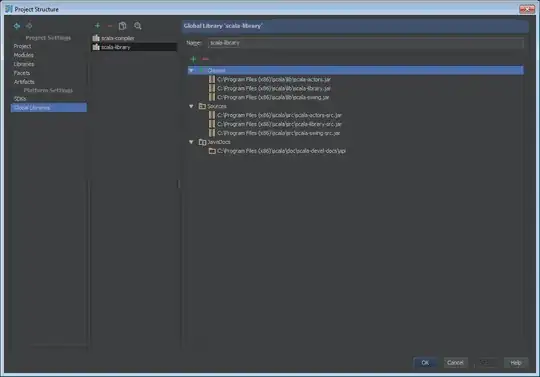The width and height of the screenshot is (540, 377).
Task: Click the Help button
Action: [x=516, y=363]
